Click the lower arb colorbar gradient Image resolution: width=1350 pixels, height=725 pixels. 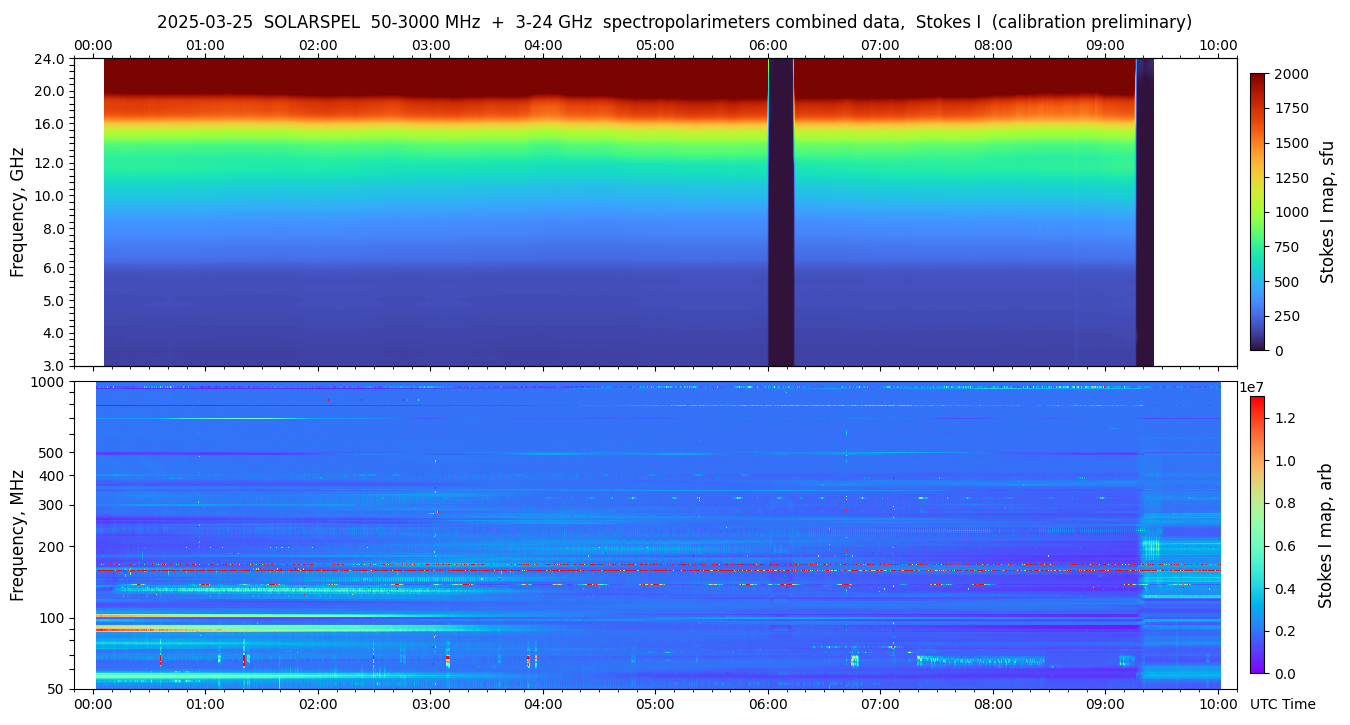tap(1257, 534)
